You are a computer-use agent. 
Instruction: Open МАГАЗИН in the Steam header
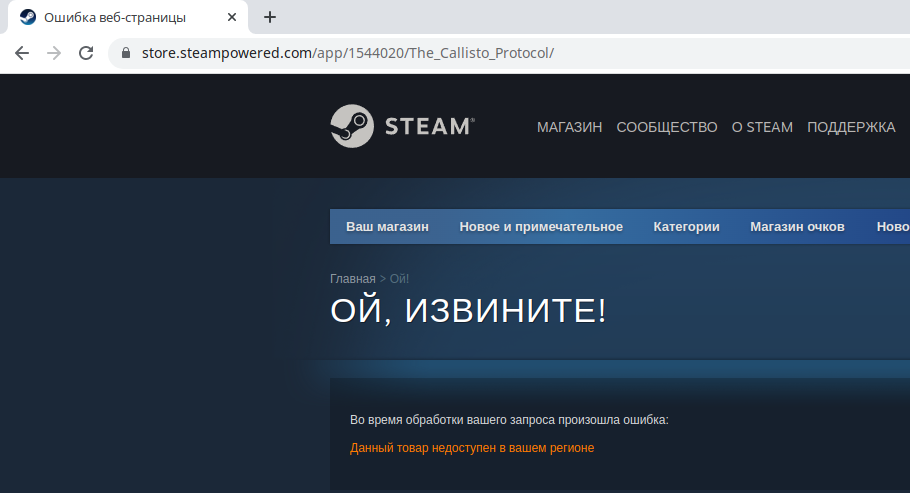tap(569, 127)
